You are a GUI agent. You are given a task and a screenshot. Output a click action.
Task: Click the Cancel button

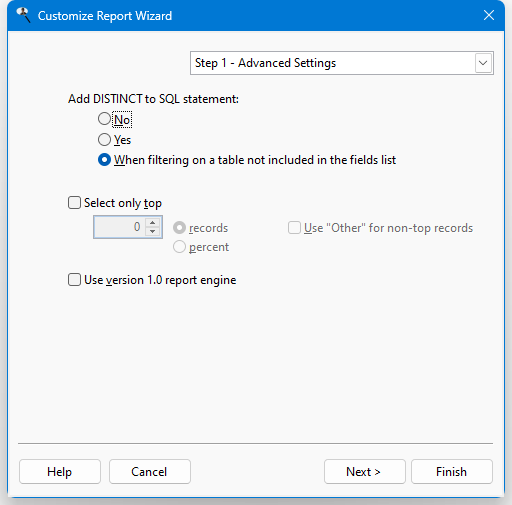coord(150,472)
